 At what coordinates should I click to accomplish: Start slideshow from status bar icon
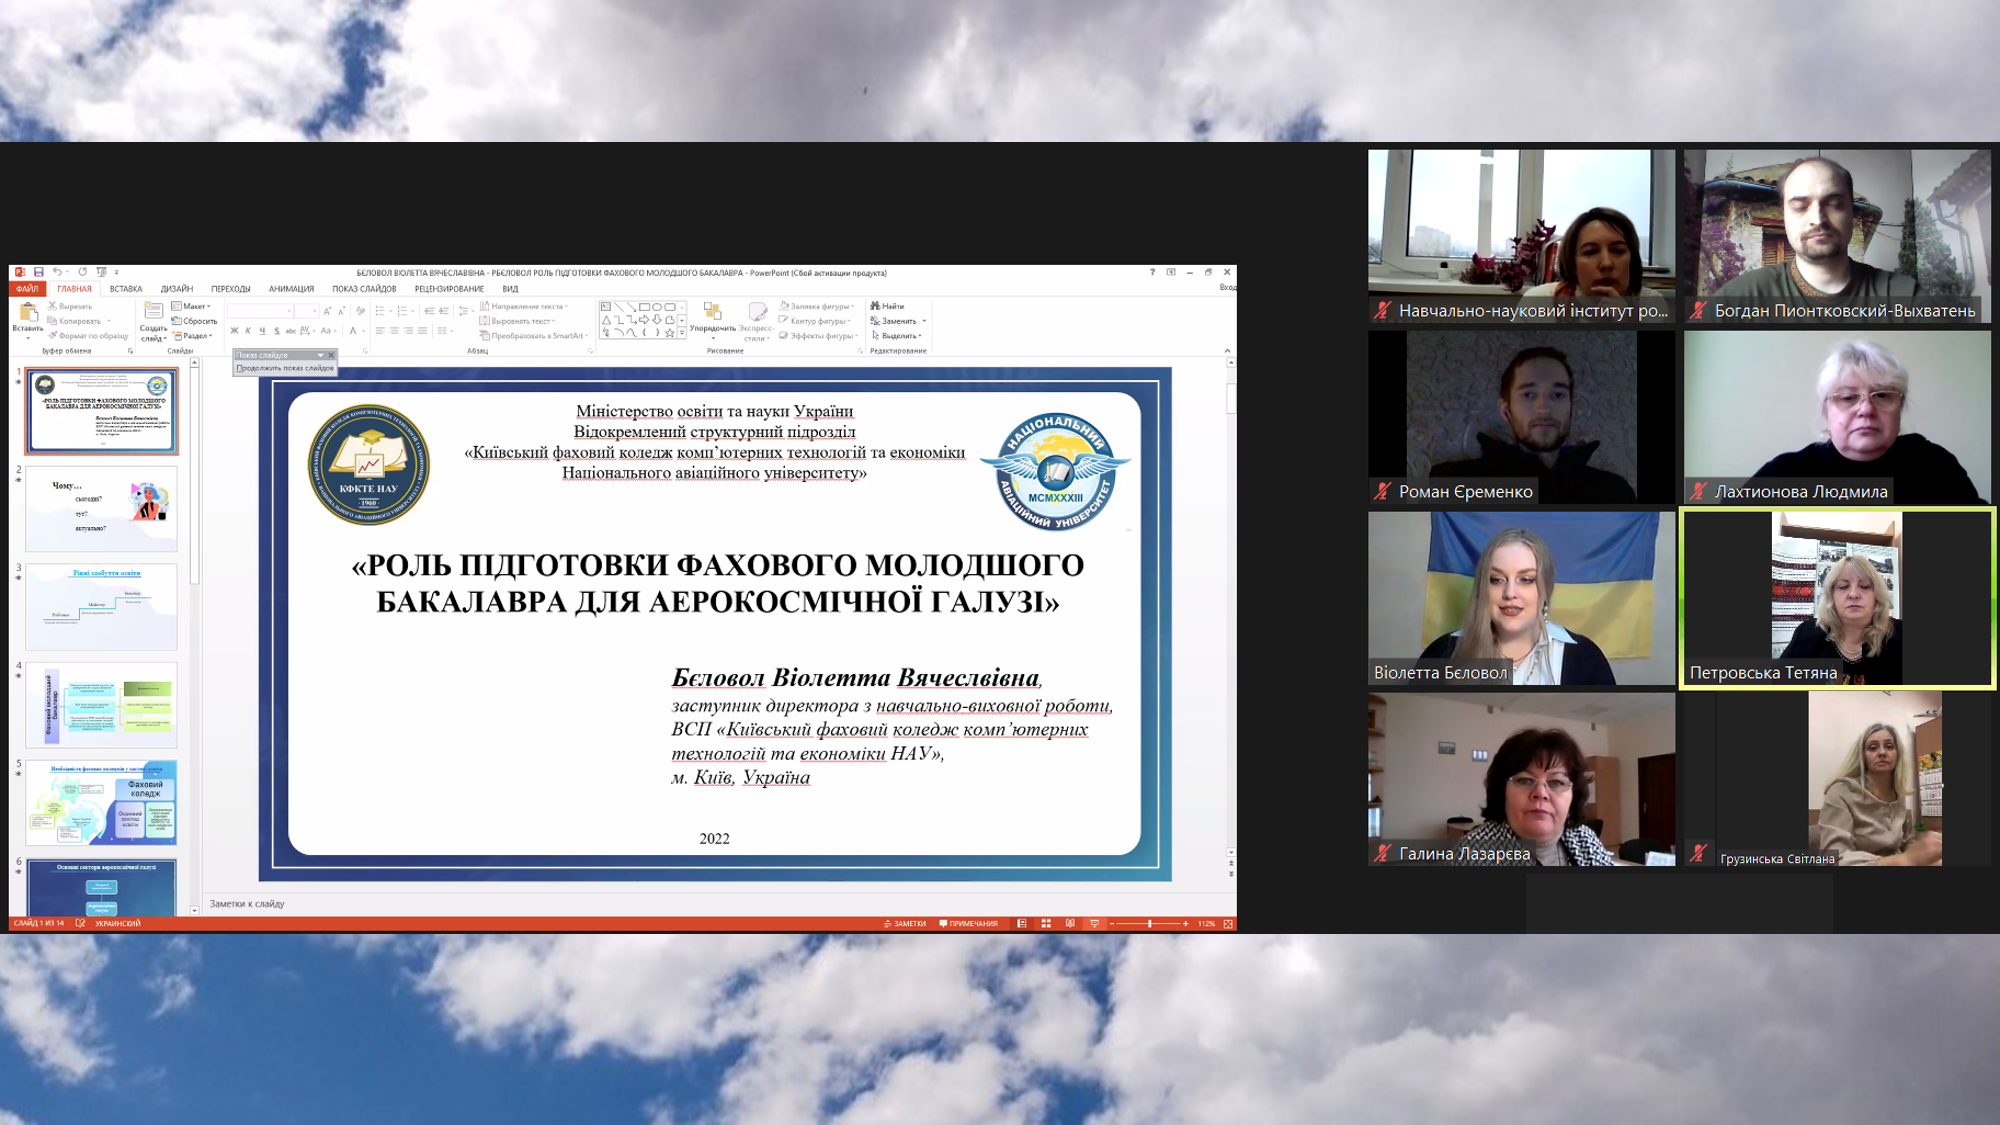coord(1094,923)
